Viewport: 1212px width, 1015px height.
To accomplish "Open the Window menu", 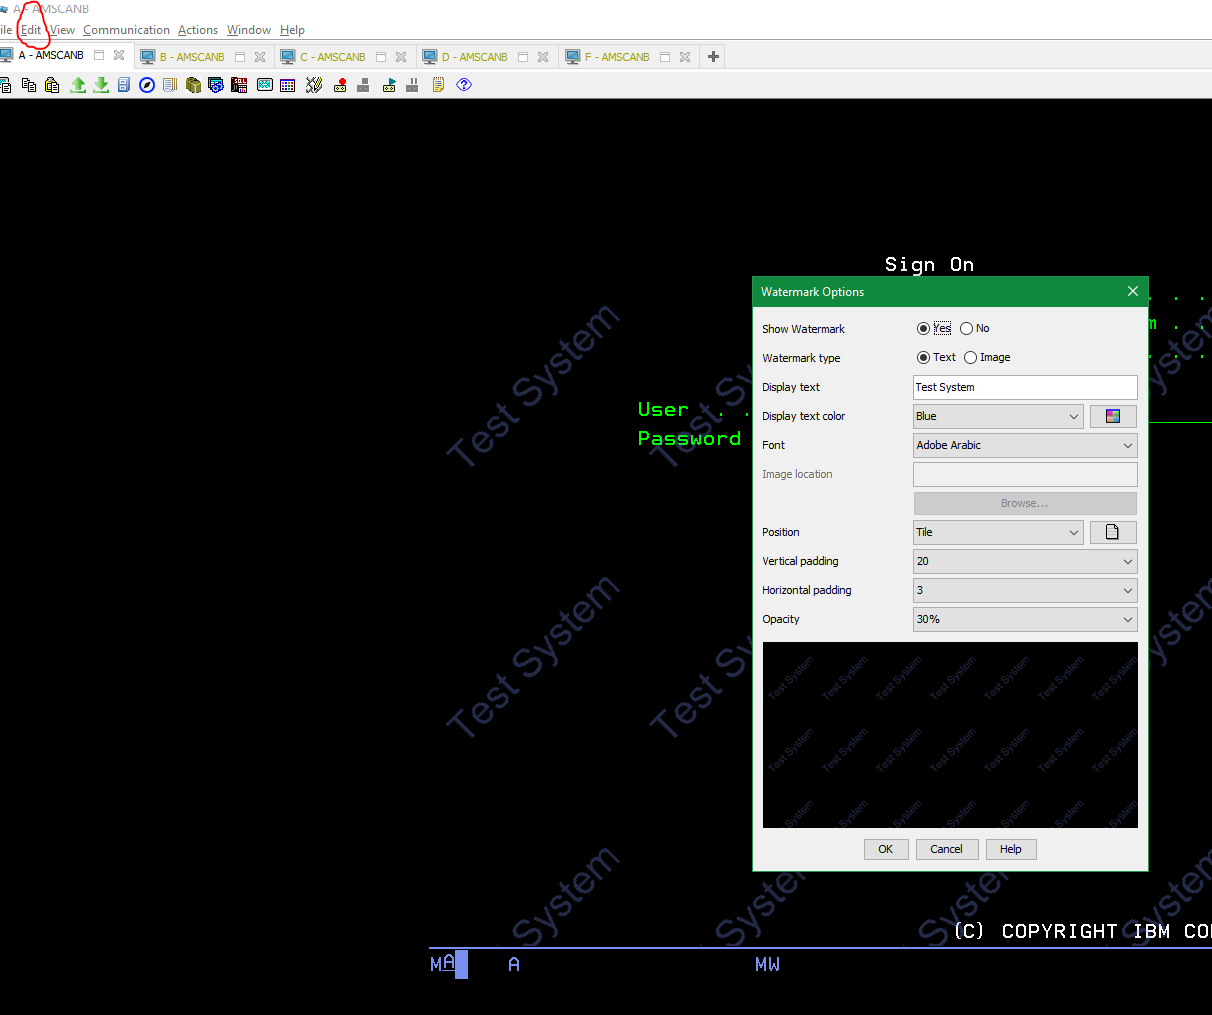I will (249, 30).
